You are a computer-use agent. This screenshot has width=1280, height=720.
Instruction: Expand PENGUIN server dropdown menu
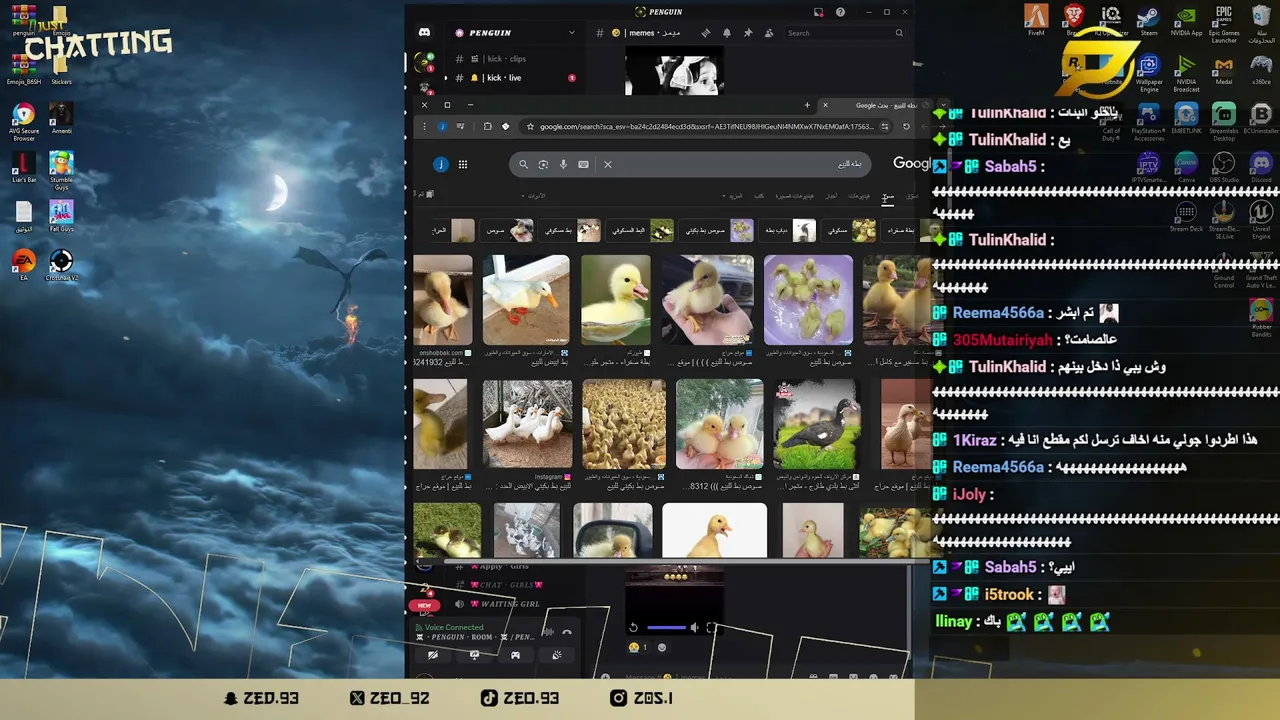point(572,32)
